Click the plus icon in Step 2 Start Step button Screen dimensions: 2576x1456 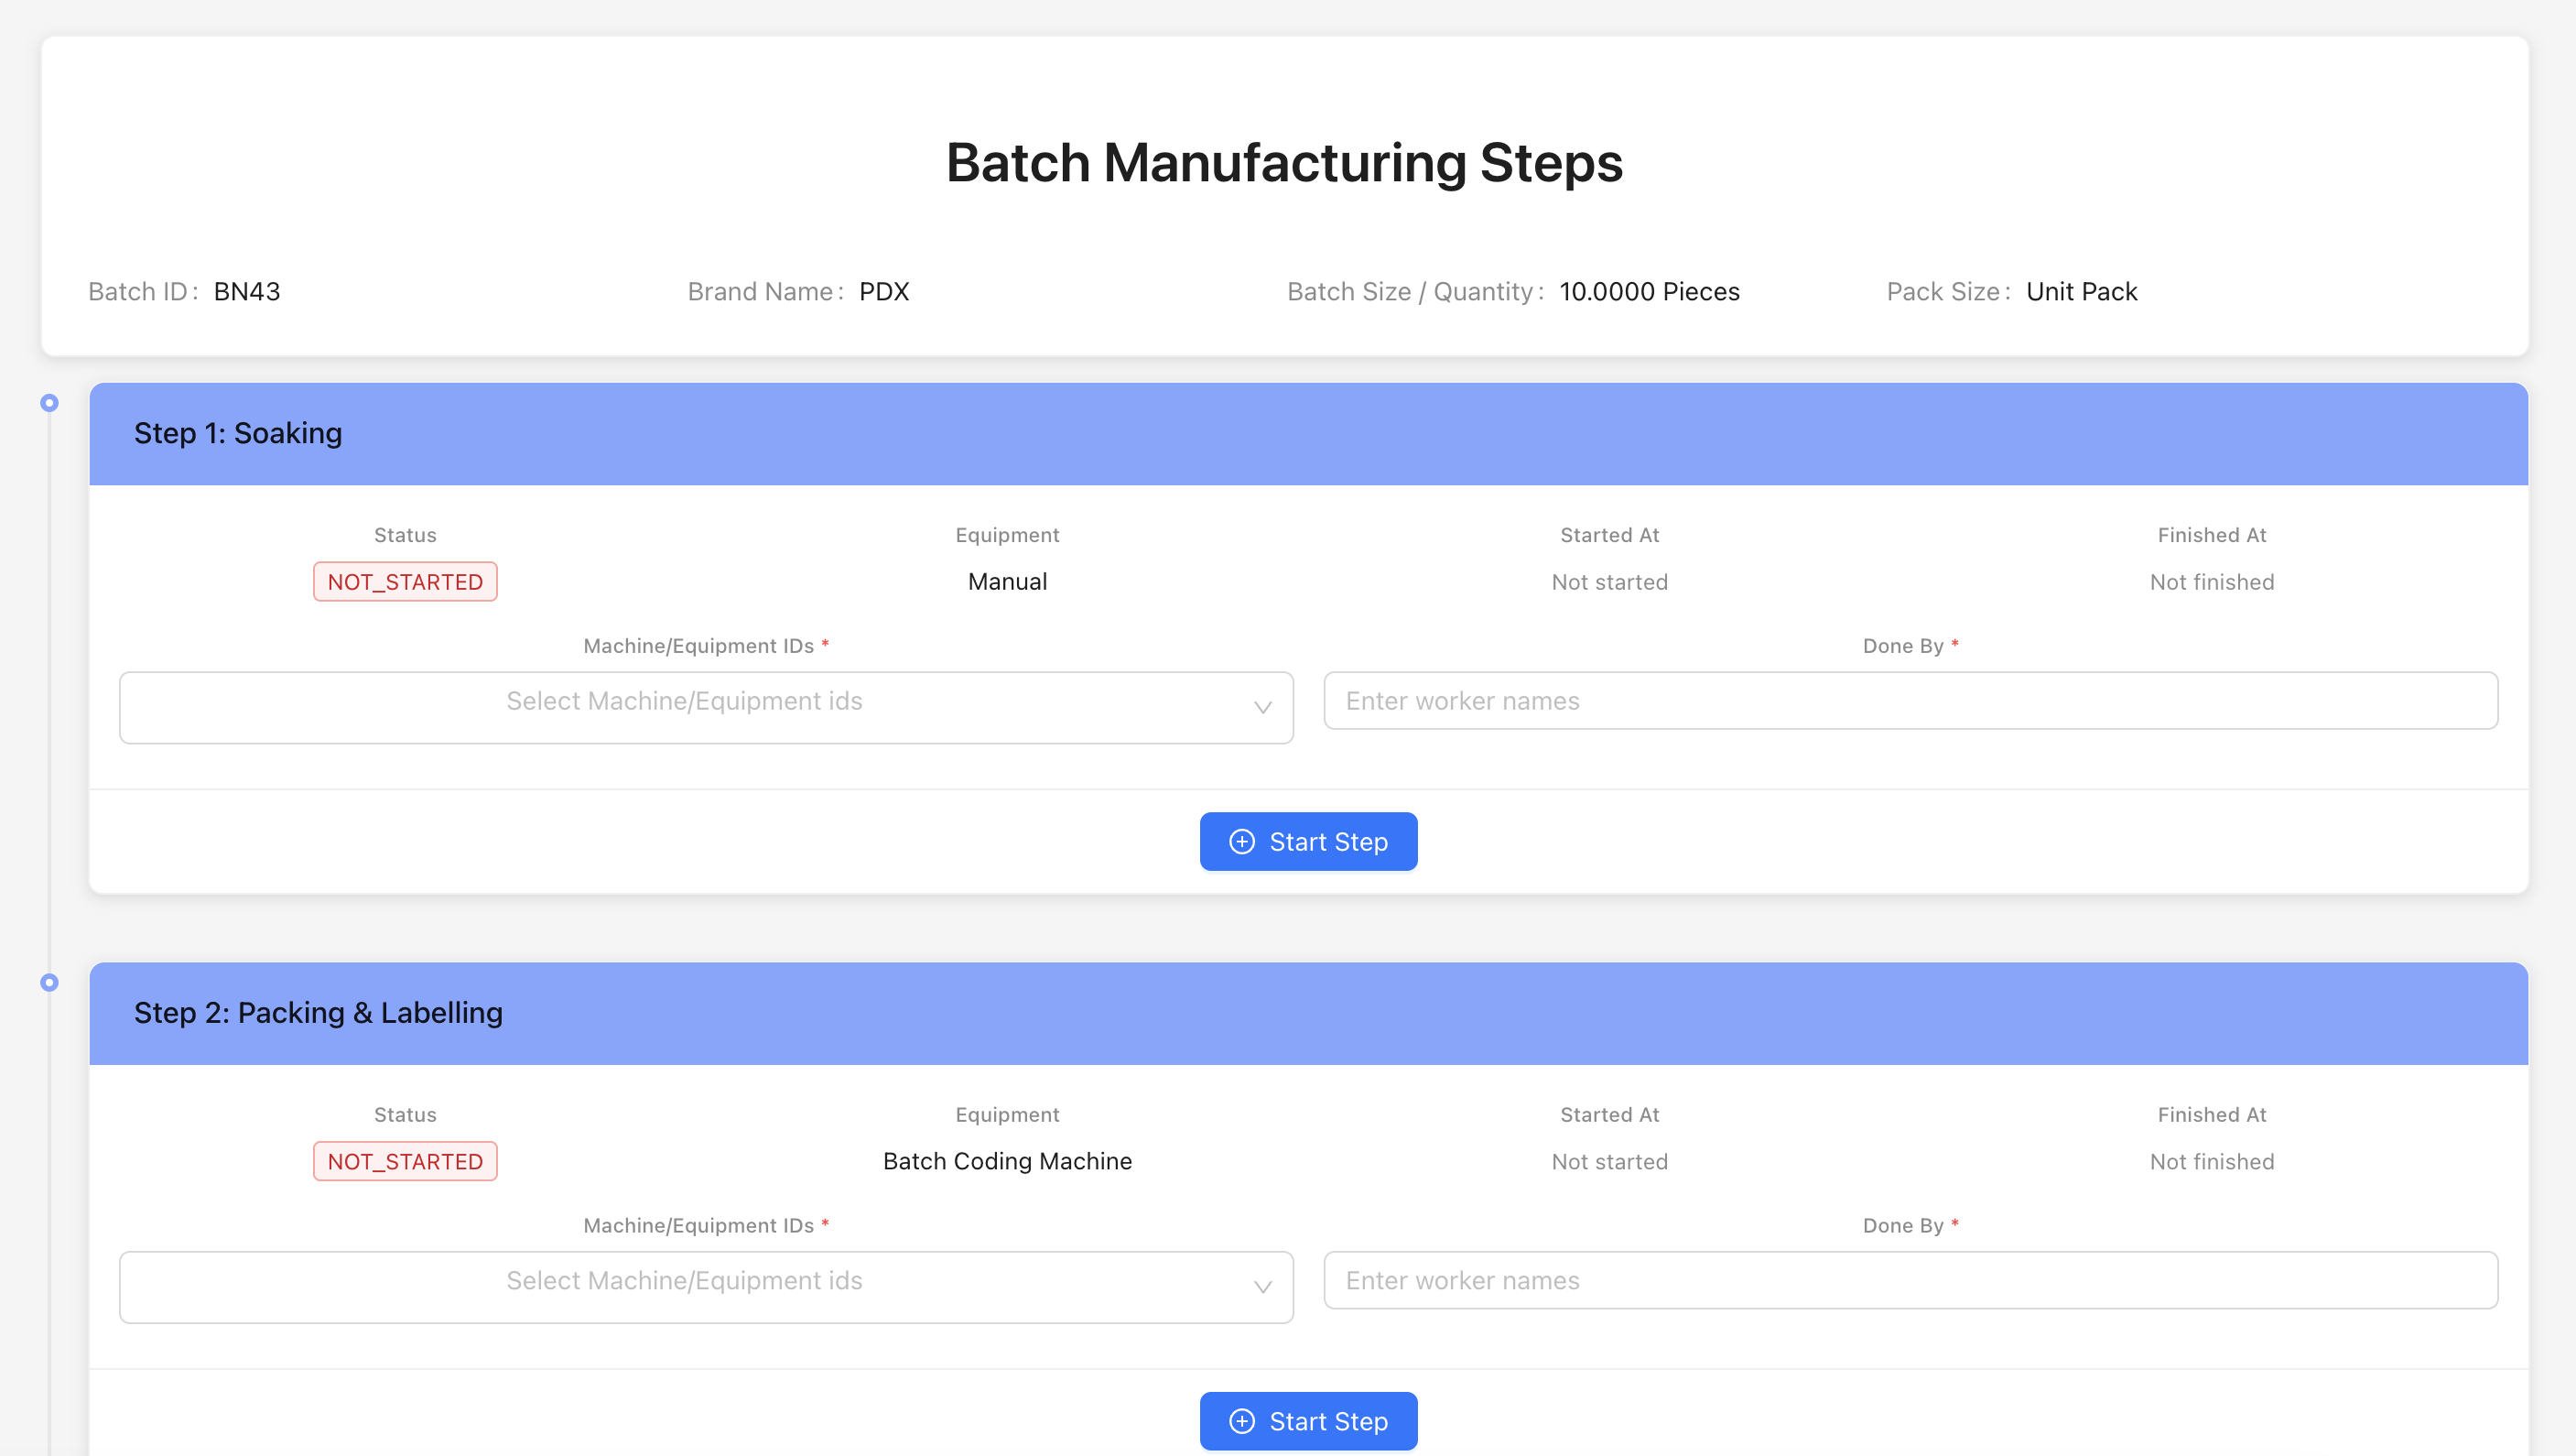pos(1242,1420)
